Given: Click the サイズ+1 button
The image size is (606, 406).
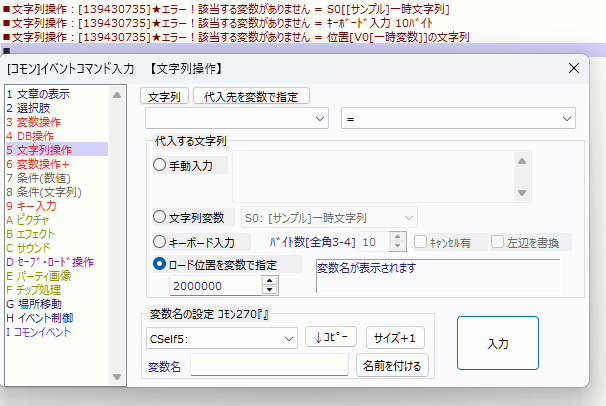Looking at the screenshot, I should (x=396, y=338).
